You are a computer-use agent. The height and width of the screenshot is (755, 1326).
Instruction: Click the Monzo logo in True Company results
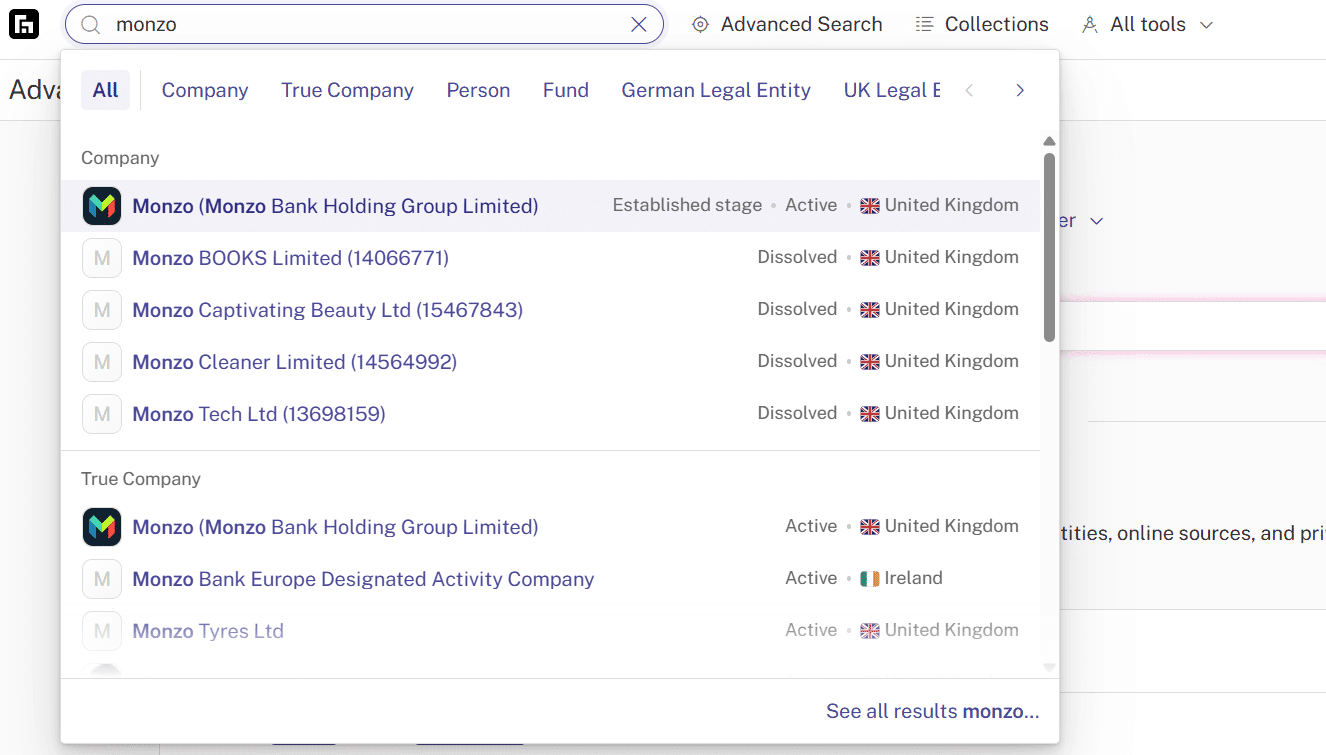[x=102, y=527]
